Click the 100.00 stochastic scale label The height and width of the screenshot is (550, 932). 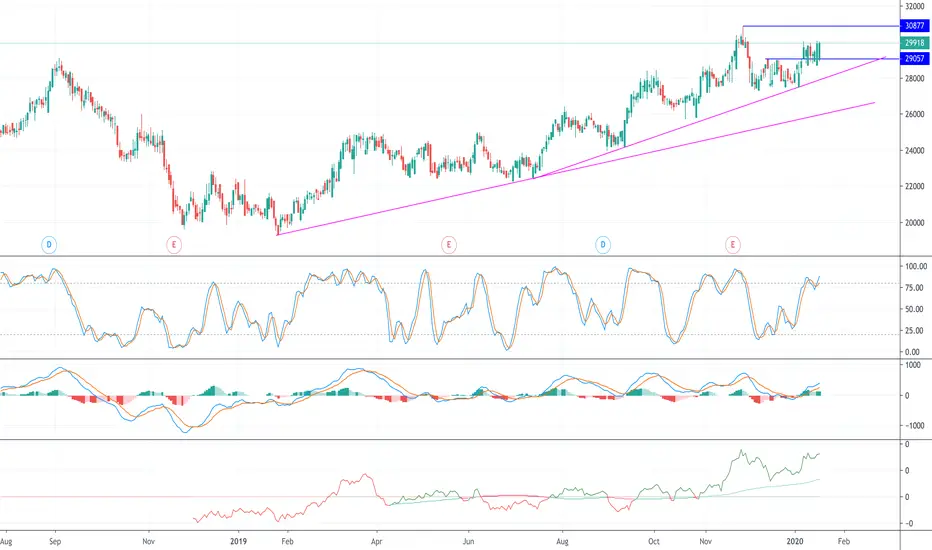click(x=915, y=266)
